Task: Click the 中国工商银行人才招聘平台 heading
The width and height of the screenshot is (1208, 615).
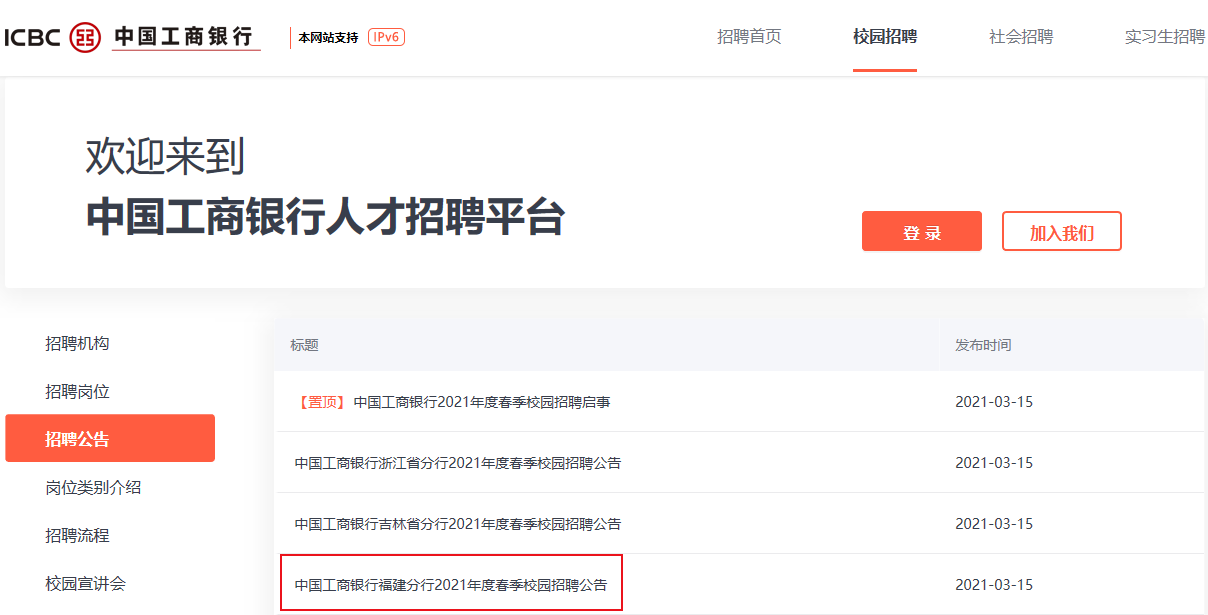Action: [x=326, y=217]
